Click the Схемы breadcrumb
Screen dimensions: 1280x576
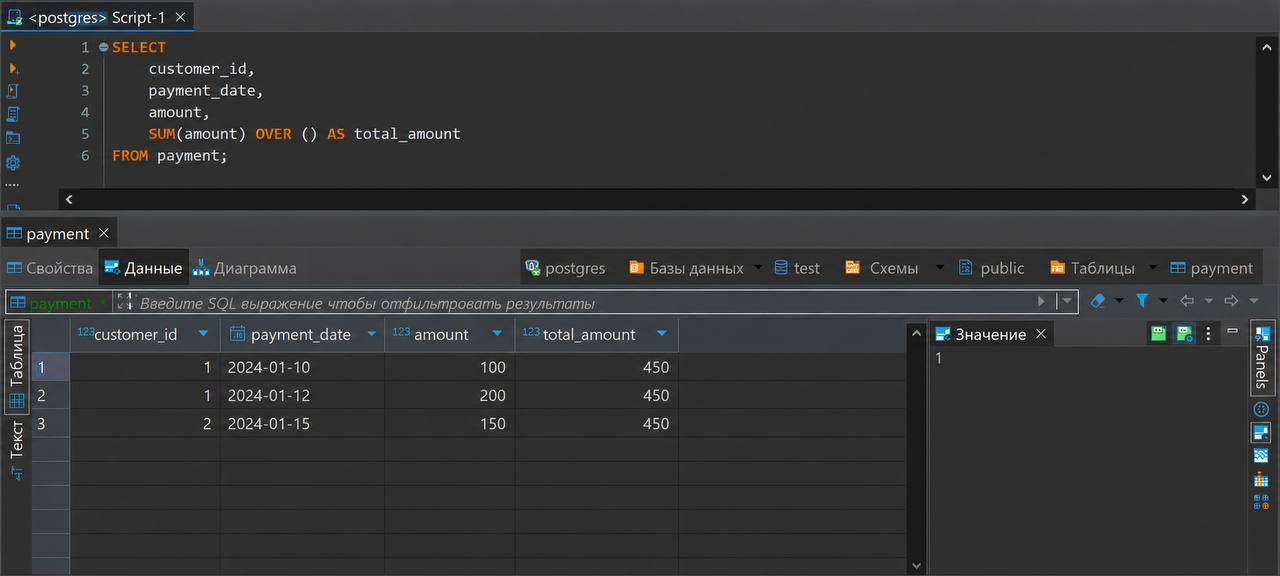(x=881, y=268)
